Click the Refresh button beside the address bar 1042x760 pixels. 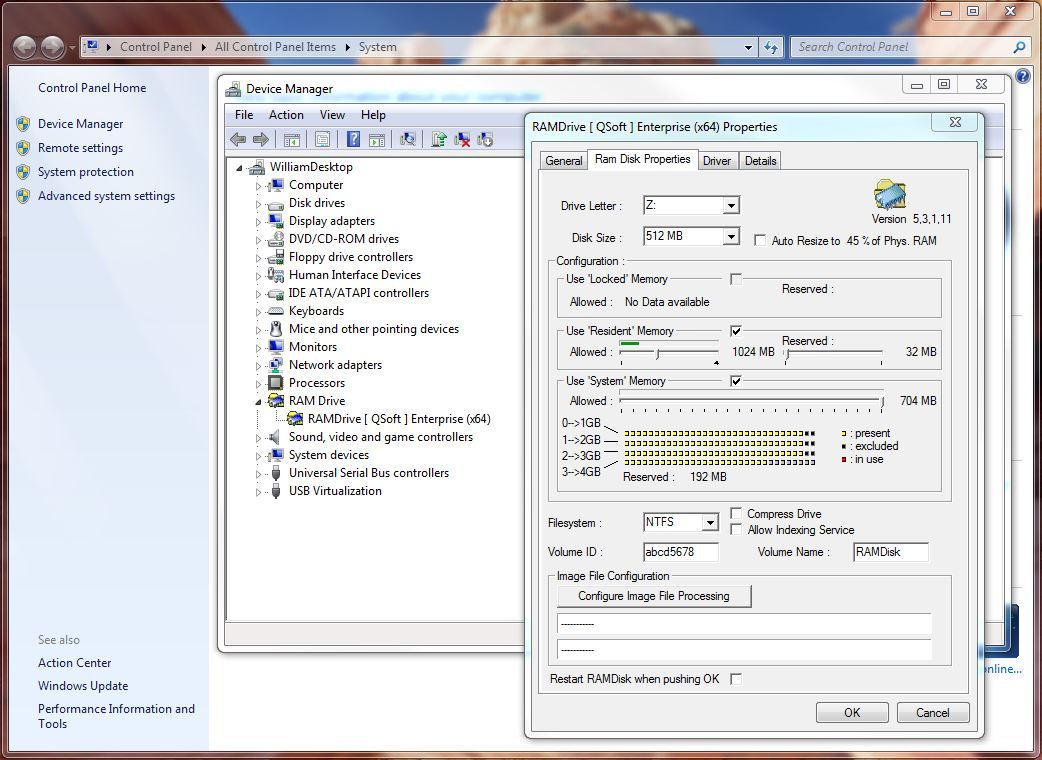[771, 47]
